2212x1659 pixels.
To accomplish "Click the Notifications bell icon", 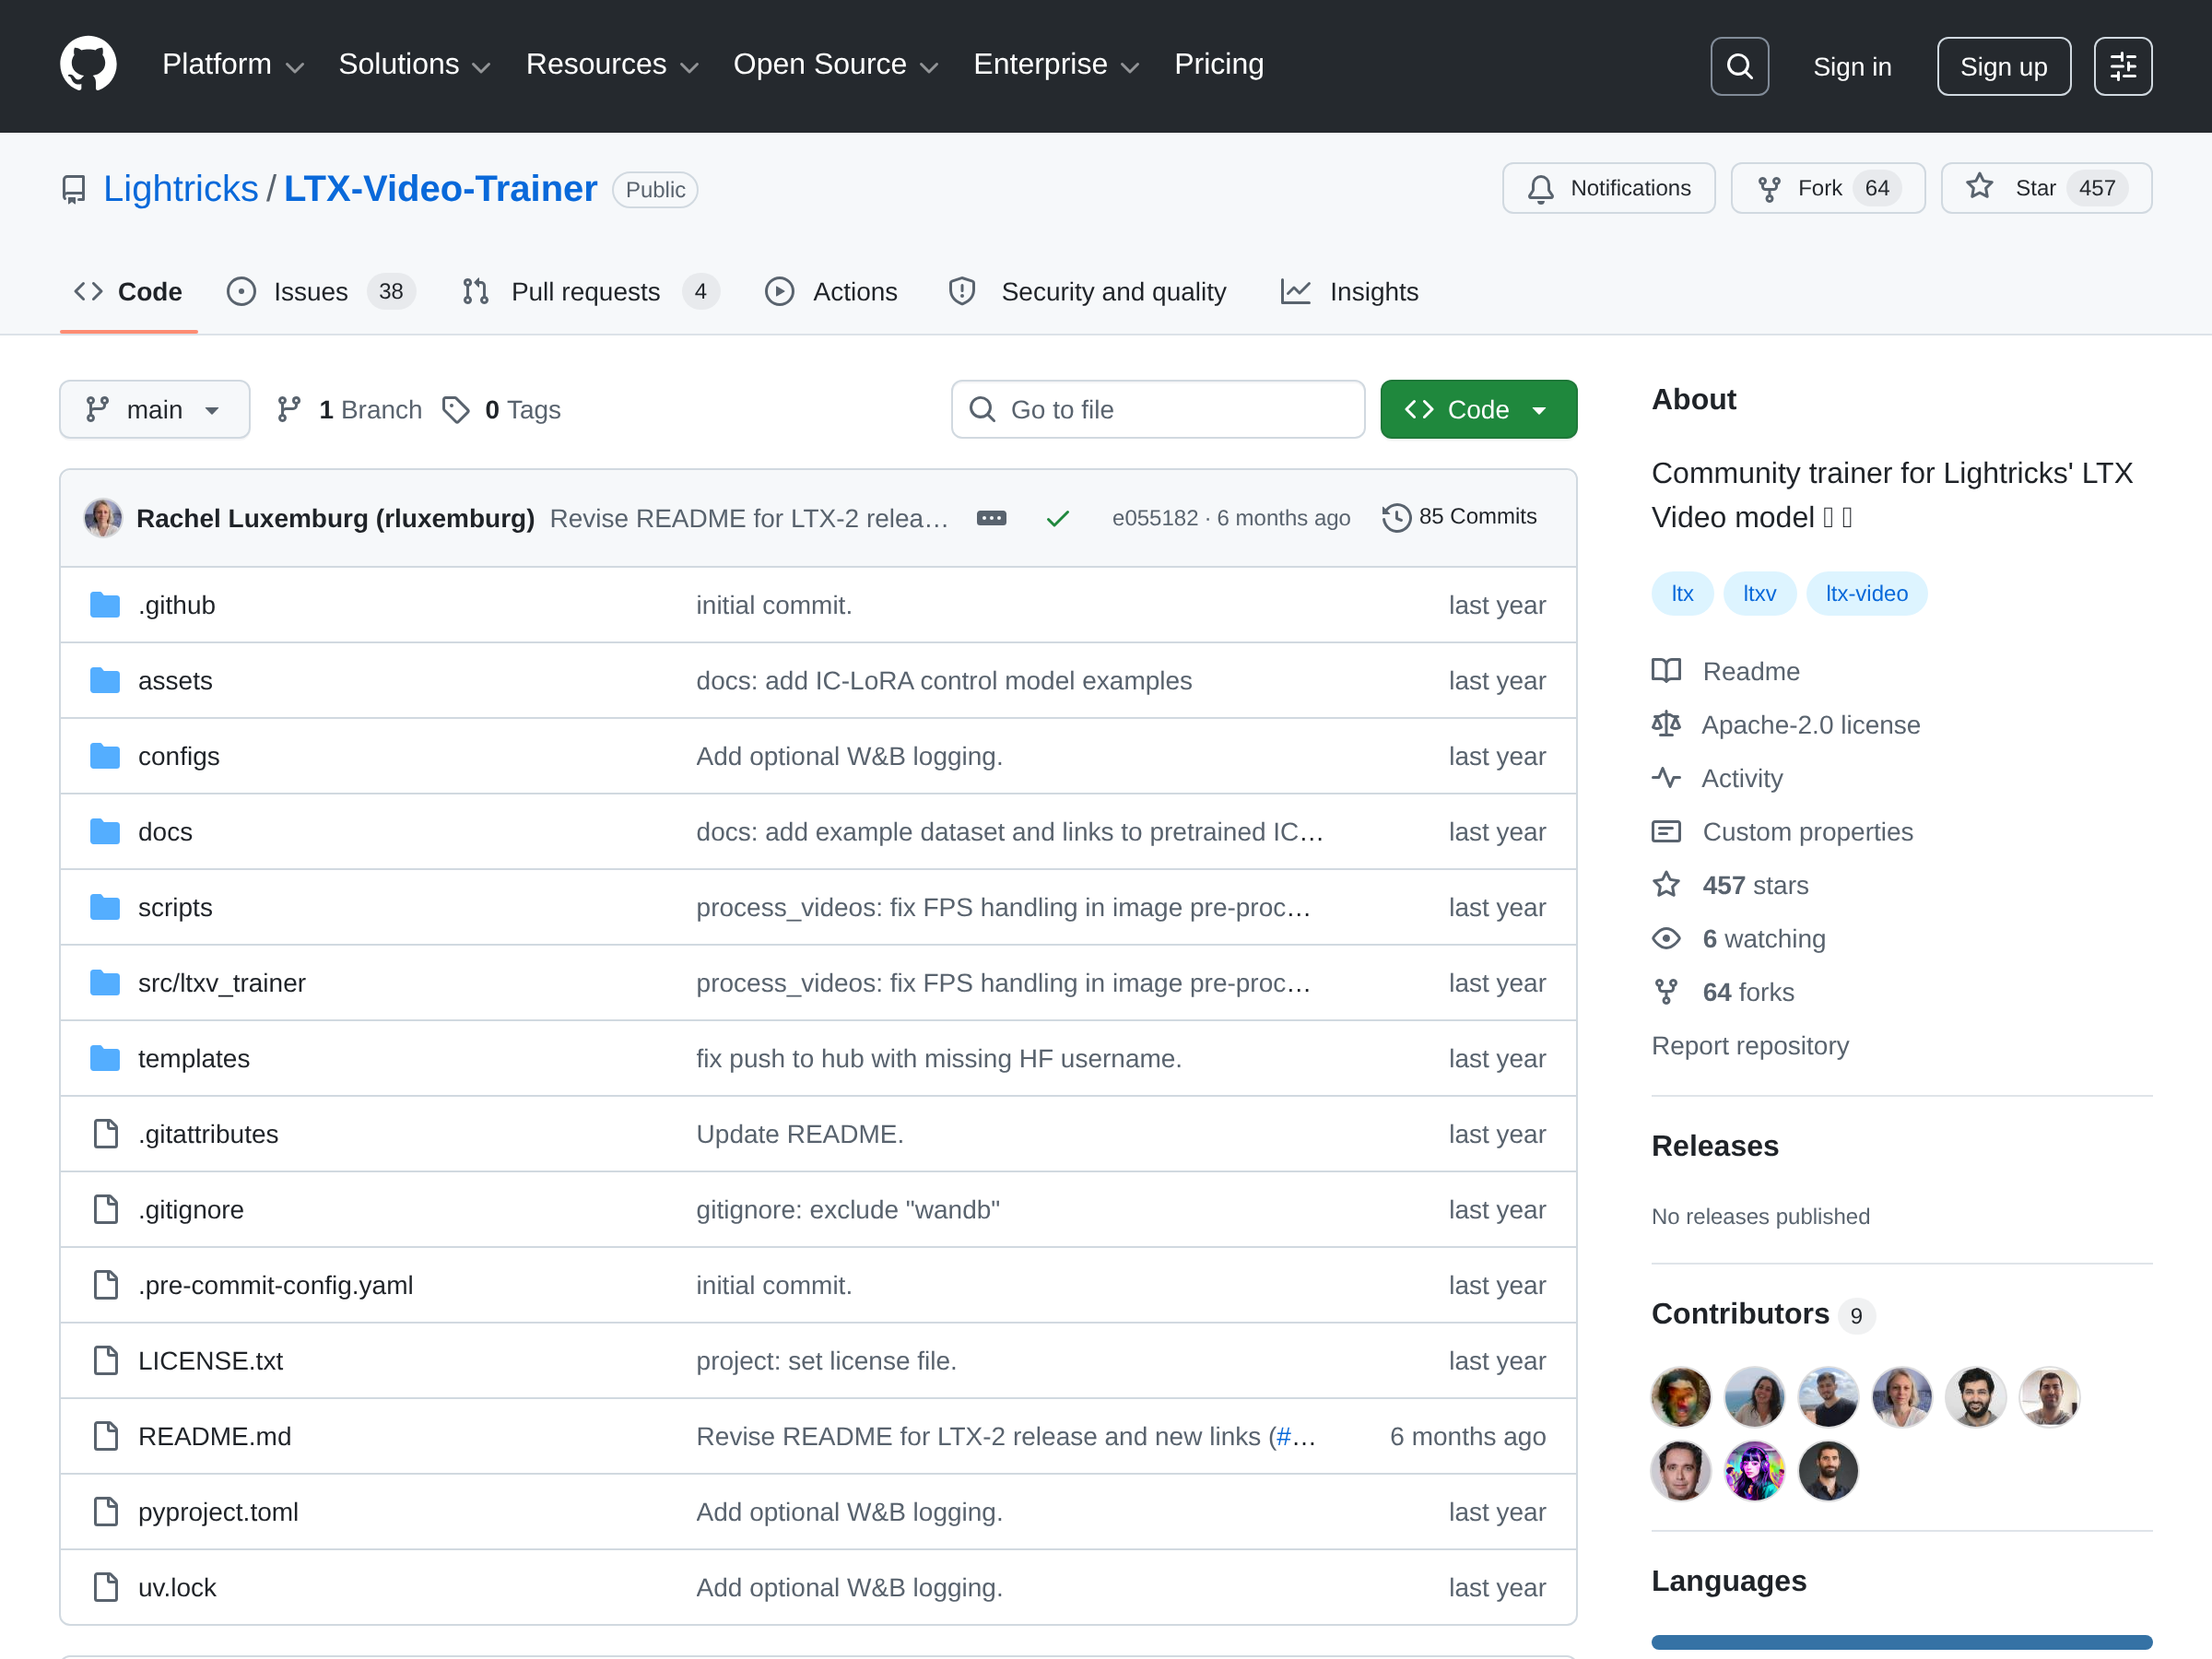I will pos(1541,189).
